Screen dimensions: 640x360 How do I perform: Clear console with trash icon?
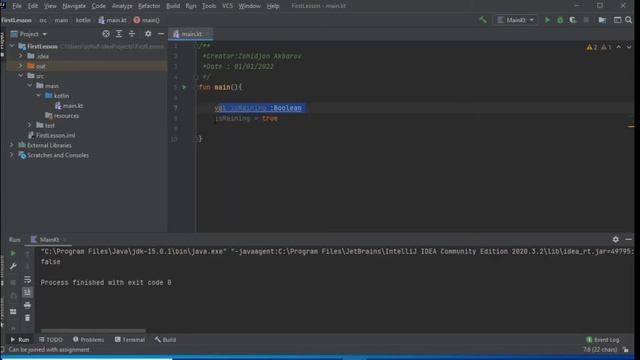click(x=27, y=318)
